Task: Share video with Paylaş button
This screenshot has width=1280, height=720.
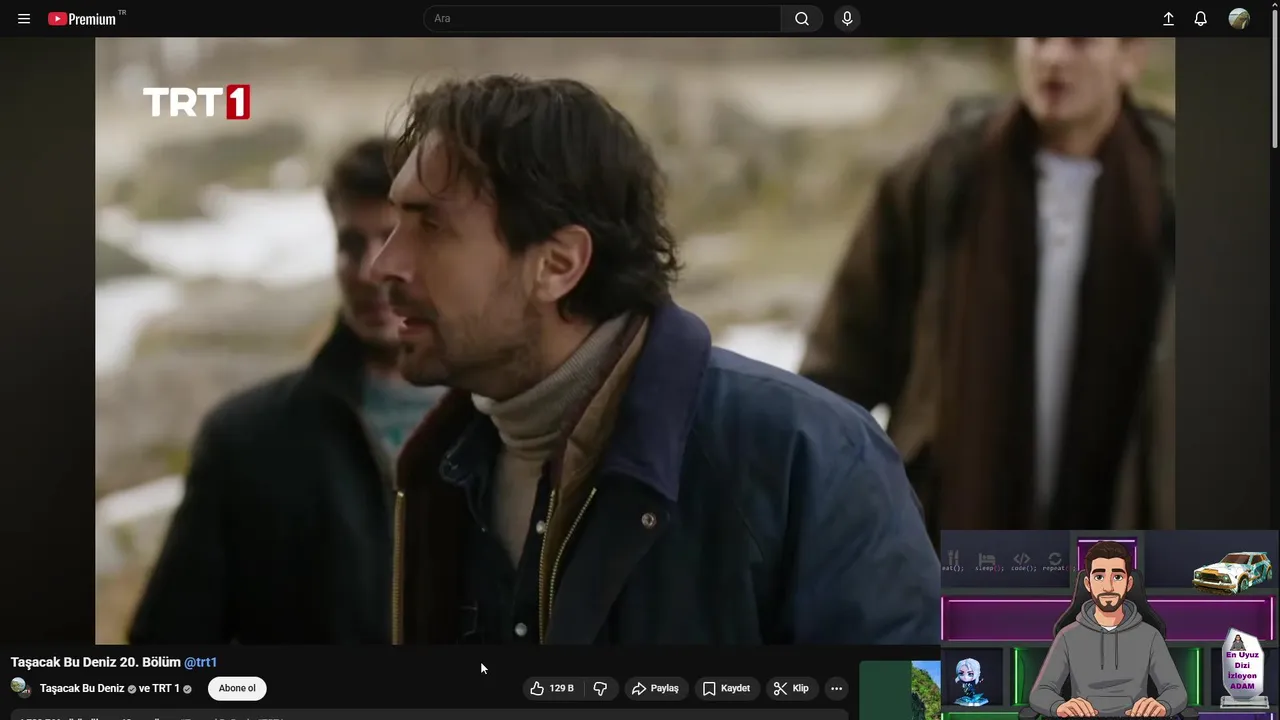Action: [x=656, y=688]
